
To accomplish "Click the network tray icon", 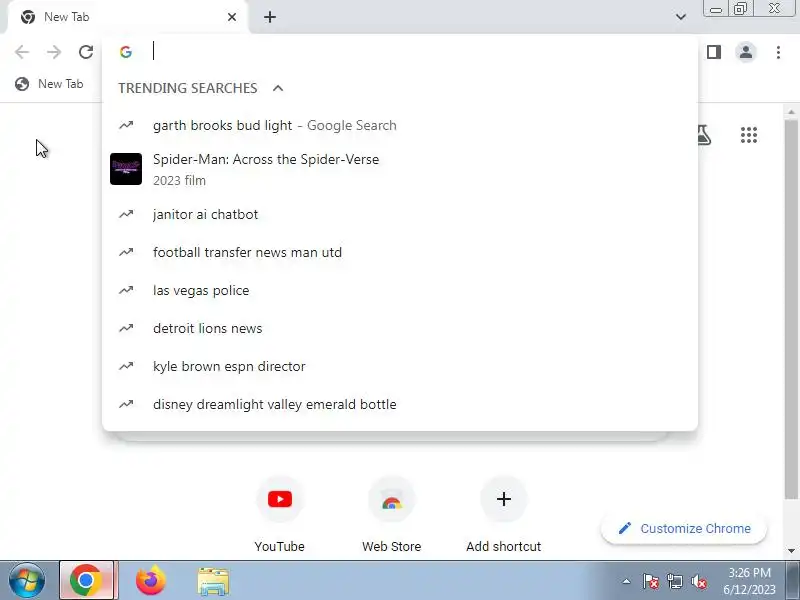I will point(675,581).
